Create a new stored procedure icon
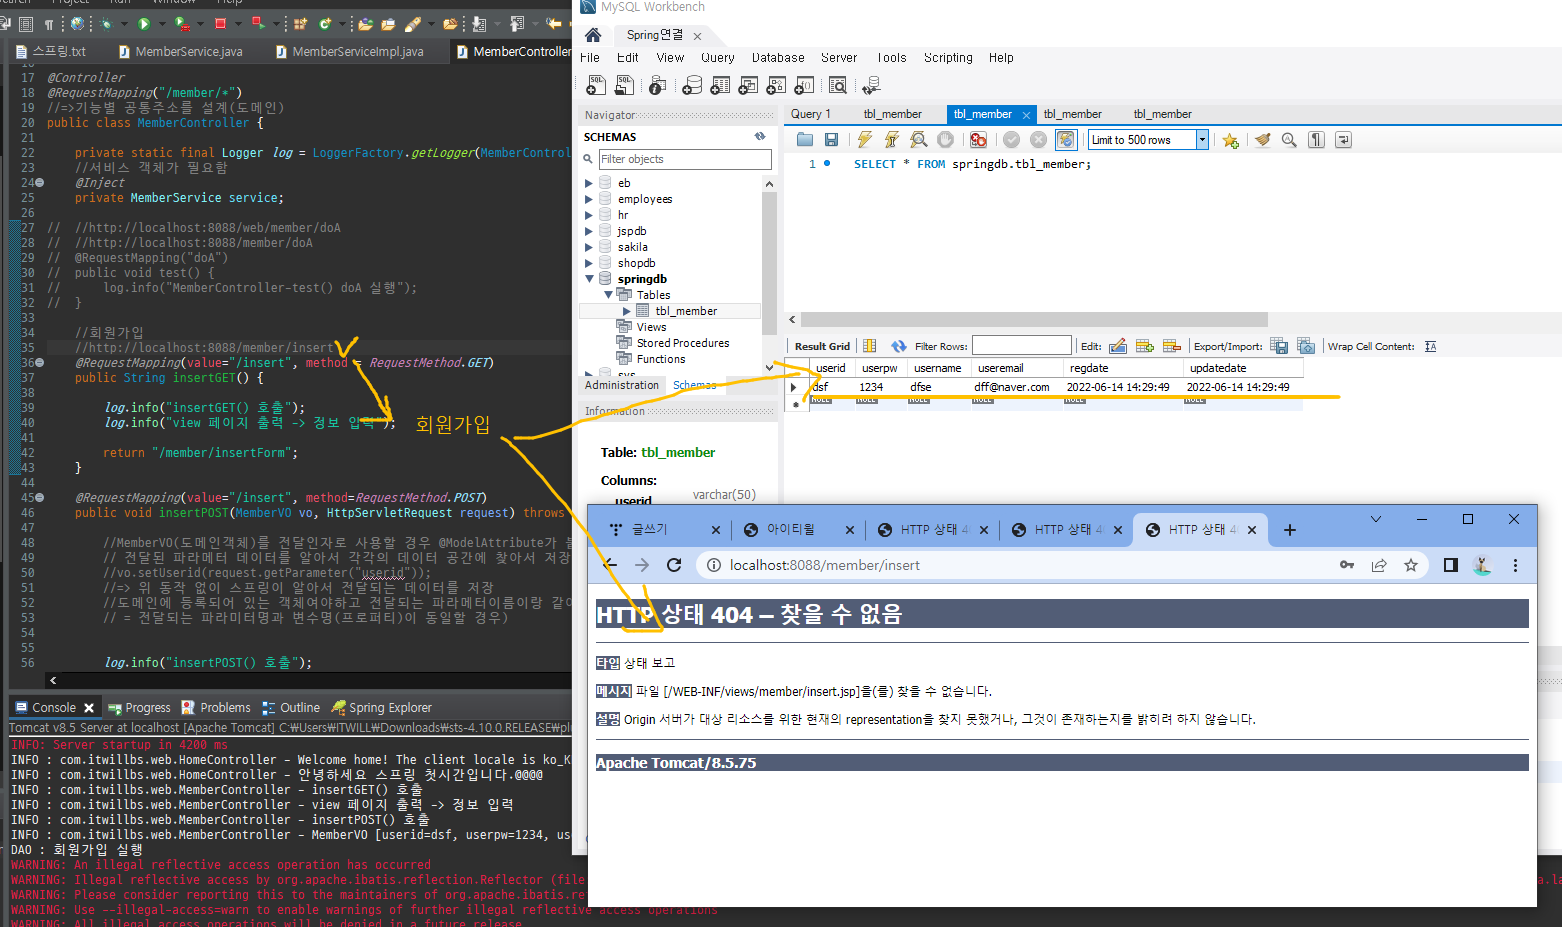The width and height of the screenshot is (1562, 927). coord(776,86)
